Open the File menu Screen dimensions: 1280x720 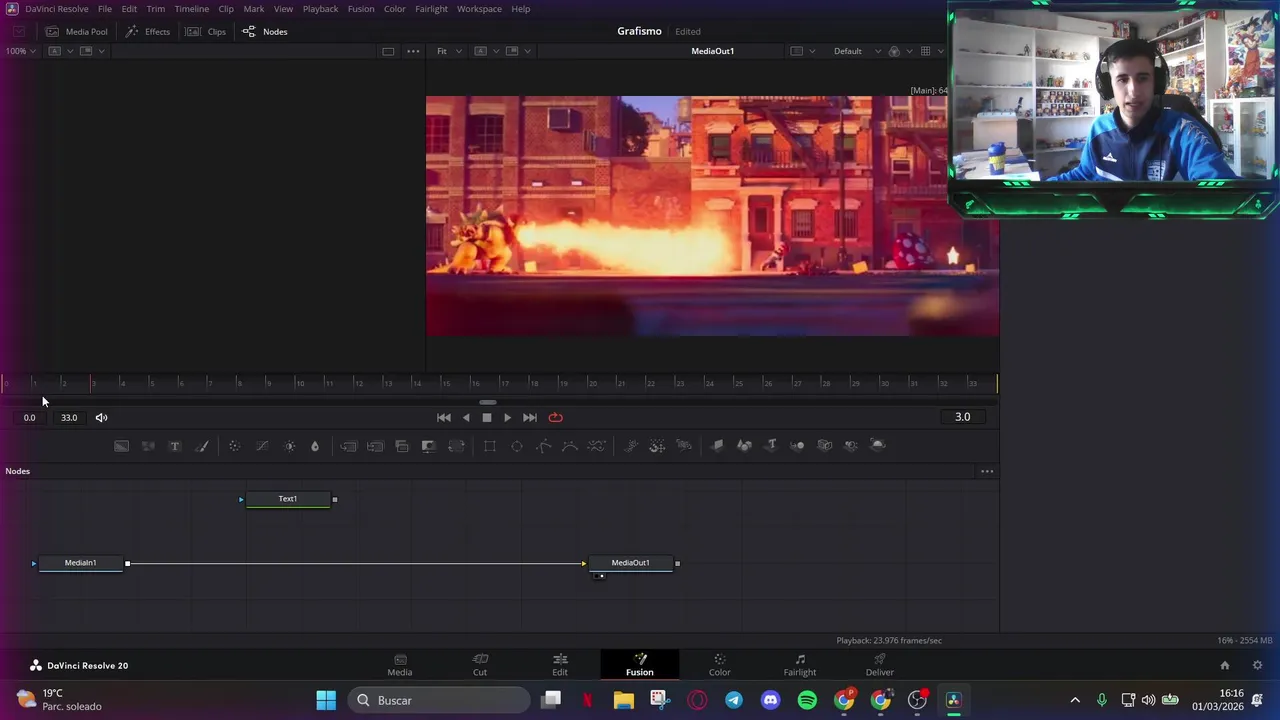pyautogui.click(x=105, y=9)
